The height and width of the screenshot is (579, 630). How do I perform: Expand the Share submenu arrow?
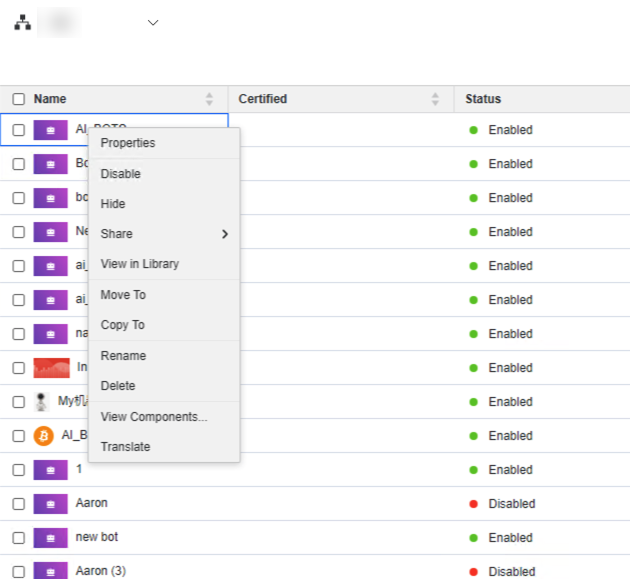(x=224, y=234)
